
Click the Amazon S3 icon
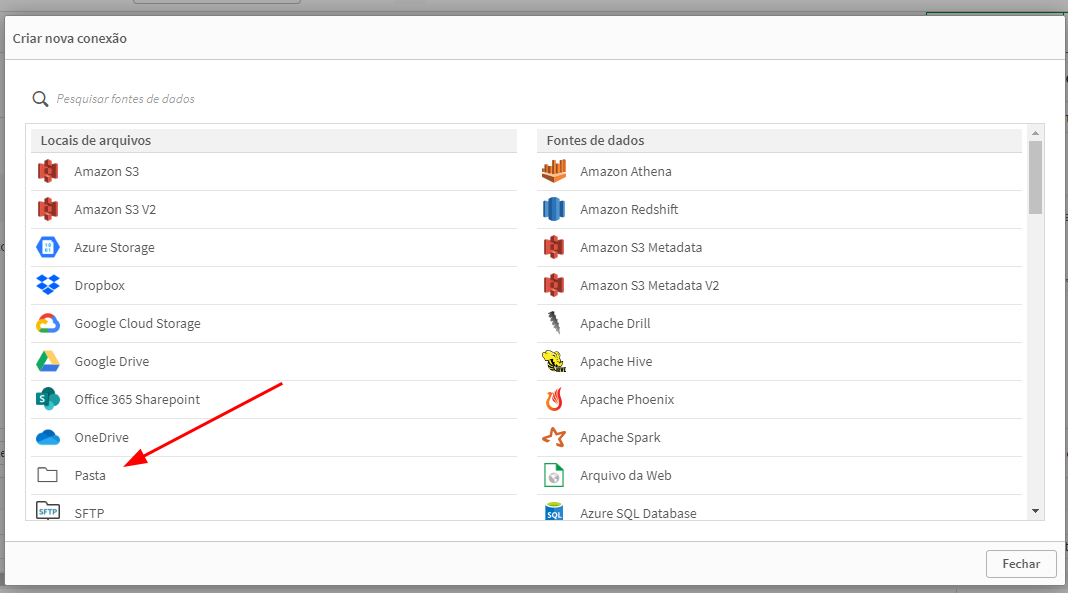[x=48, y=172]
